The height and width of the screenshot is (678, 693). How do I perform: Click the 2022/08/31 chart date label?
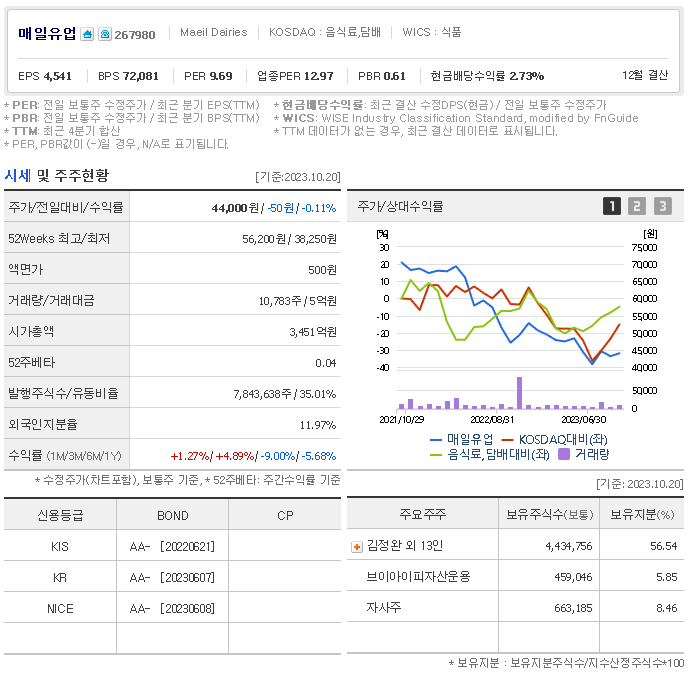click(492, 419)
